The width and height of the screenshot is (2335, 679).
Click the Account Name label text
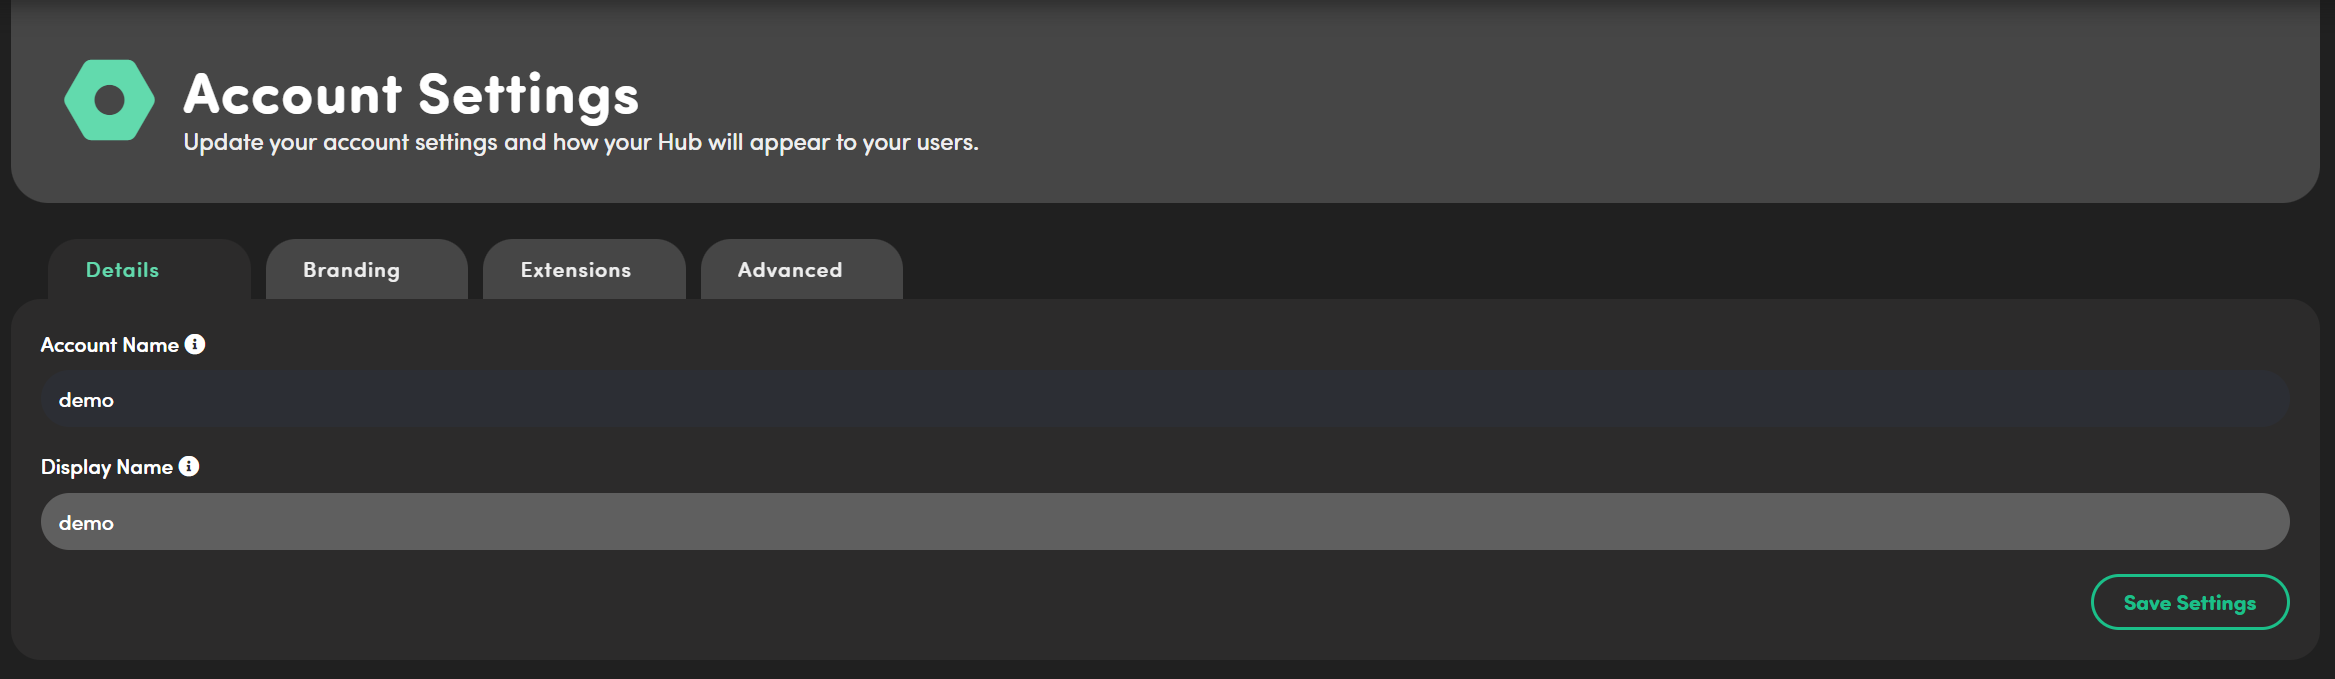click(x=110, y=345)
